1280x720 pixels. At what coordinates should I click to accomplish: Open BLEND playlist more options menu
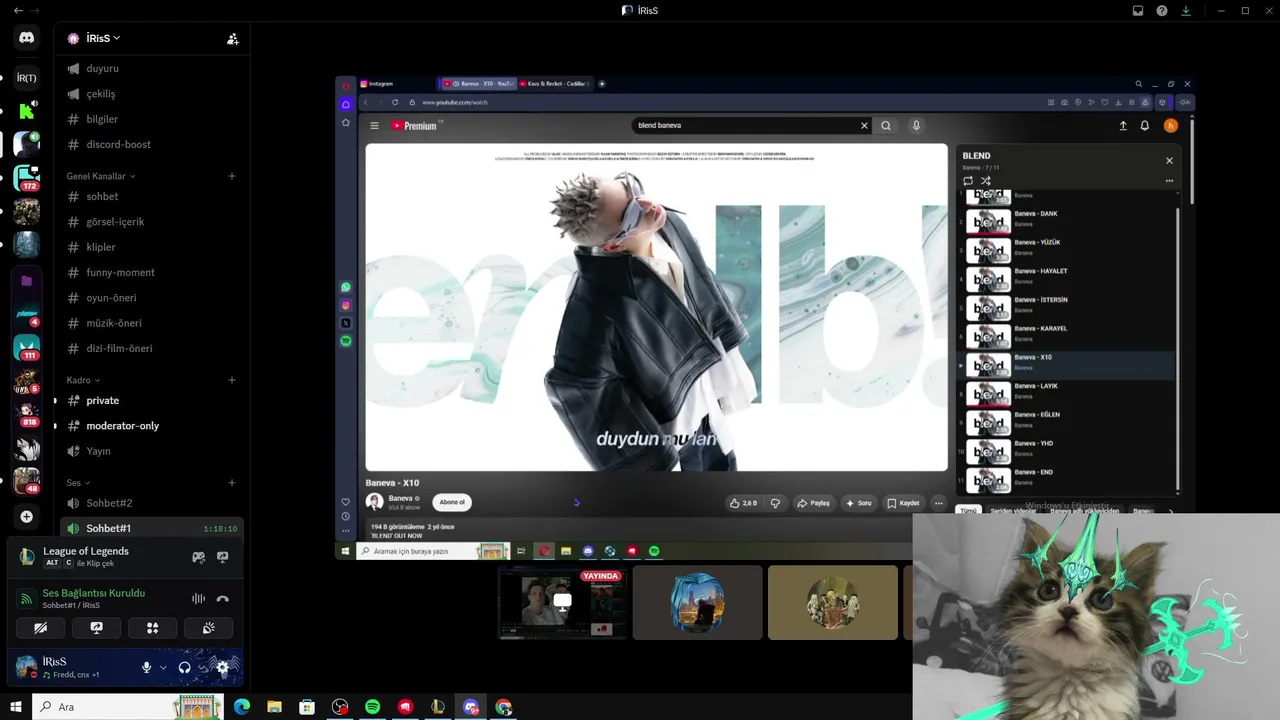point(1169,181)
